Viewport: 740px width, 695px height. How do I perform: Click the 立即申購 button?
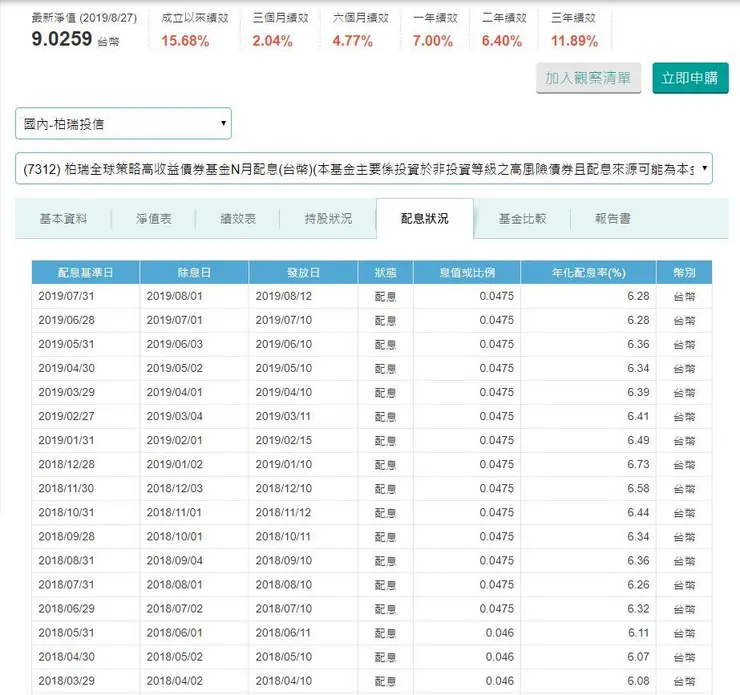click(x=690, y=78)
